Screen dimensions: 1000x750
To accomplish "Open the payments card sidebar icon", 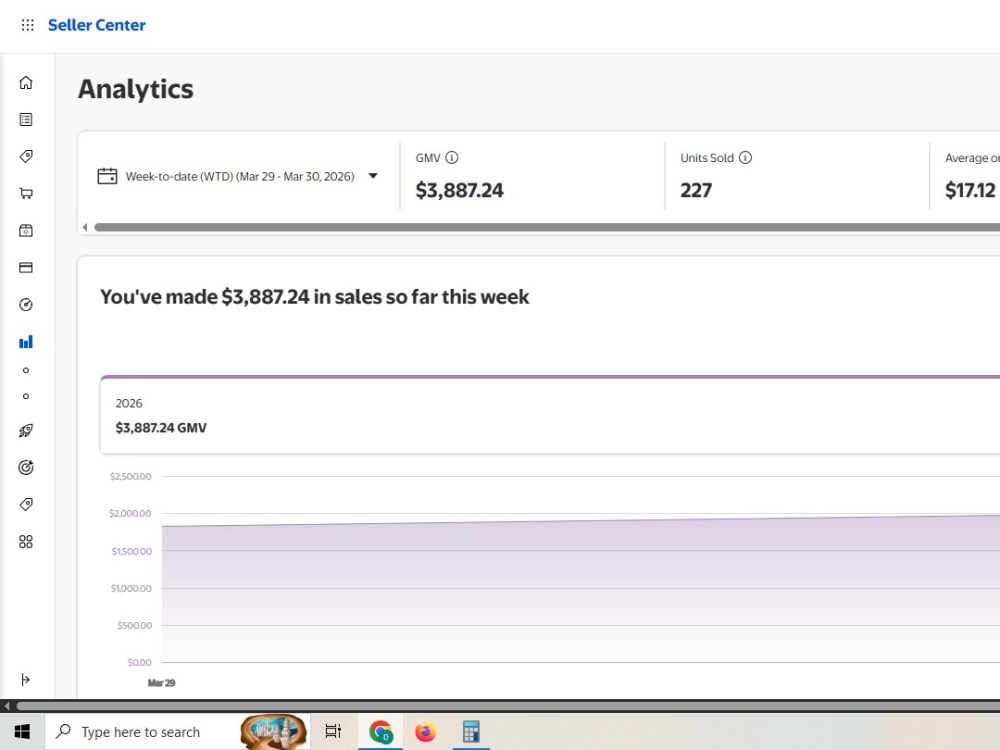I will point(26,267).
